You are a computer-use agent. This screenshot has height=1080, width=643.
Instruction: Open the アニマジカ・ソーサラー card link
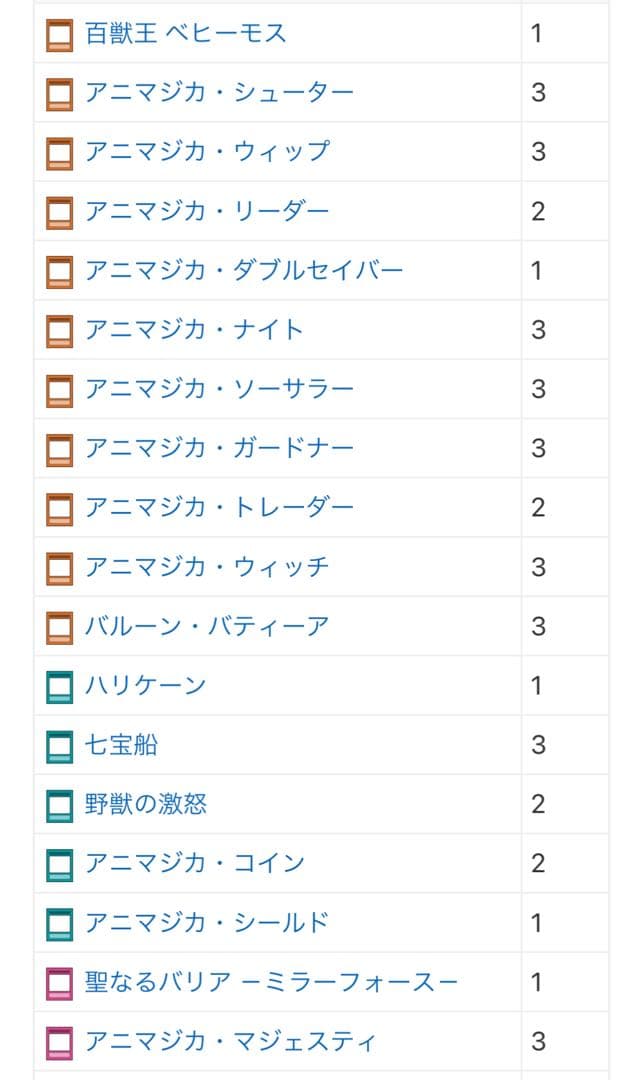pyautogui.click(x=219, y=389)
